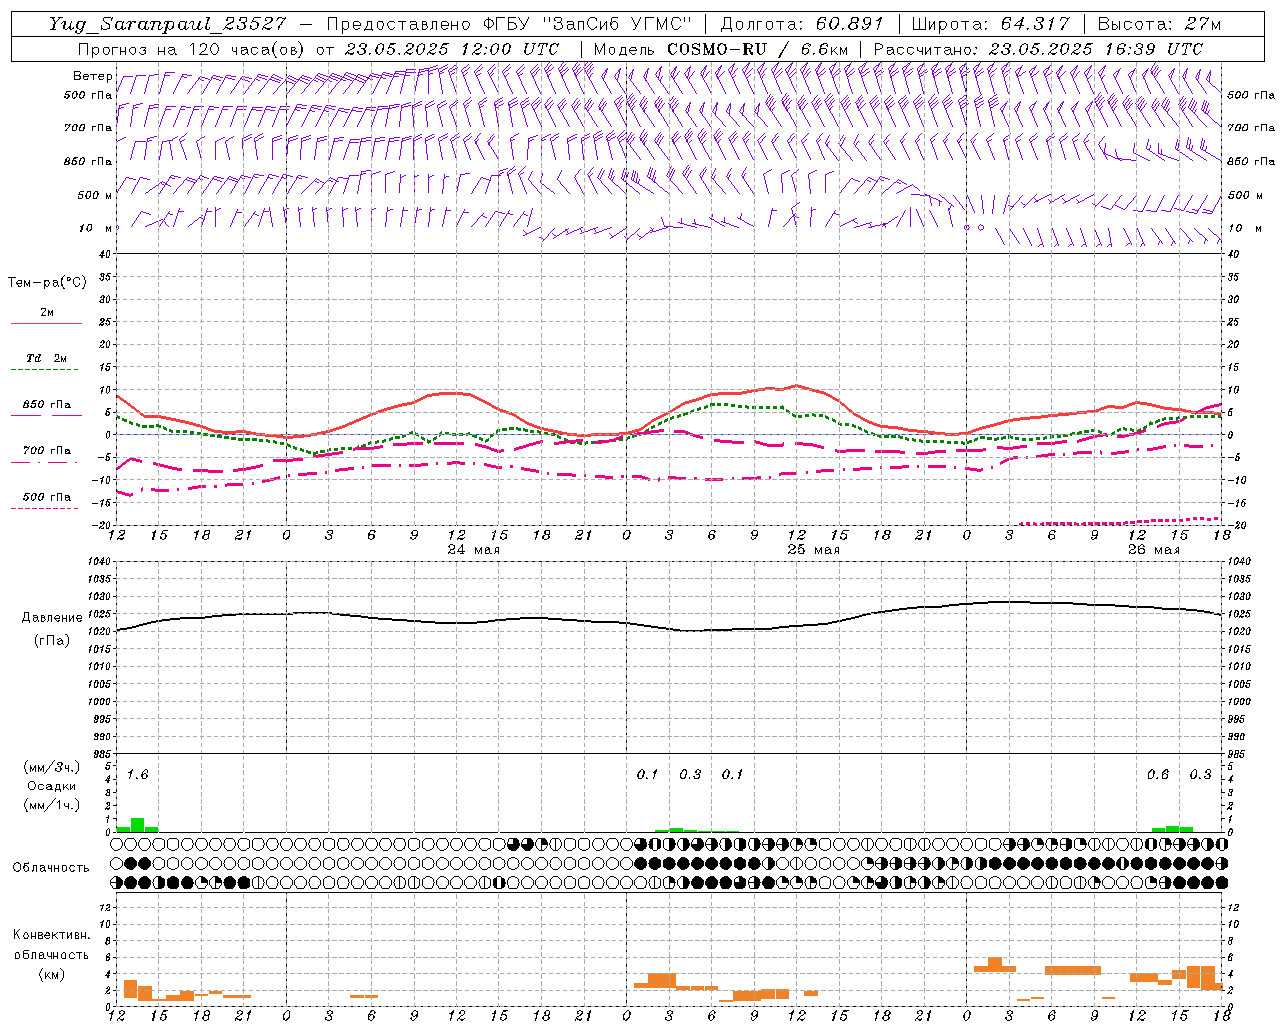Click the 'Предоставлено ФГБУ "ЗапСиб УГМС"' text
The width and height of the screenshot is (1280, 1024).
[x=508, y=24]
